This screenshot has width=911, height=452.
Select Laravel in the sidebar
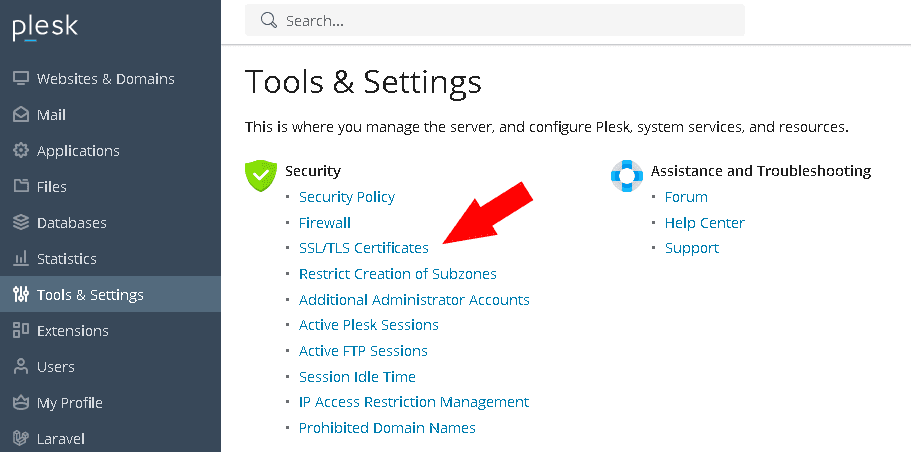pyautogui.click(x=61, y=438)
